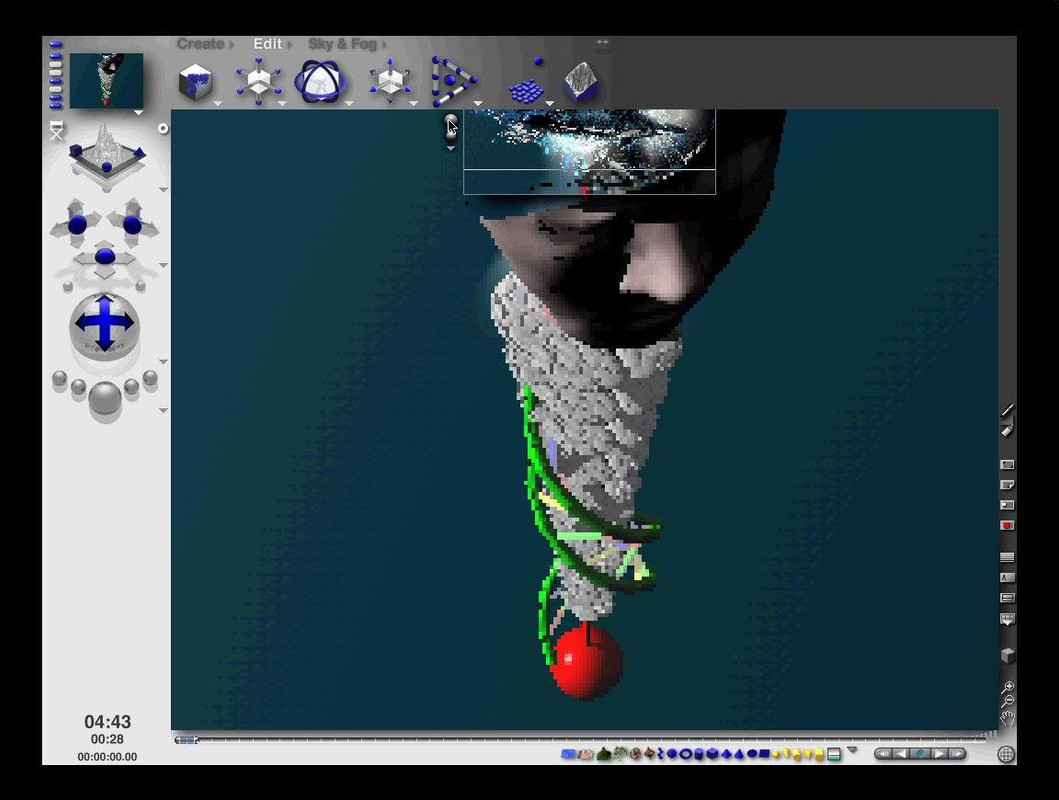Click the Materials cube icon in Edit palette
The height and width of the screenshot is (800, 1059).
[x=195, y=82]
